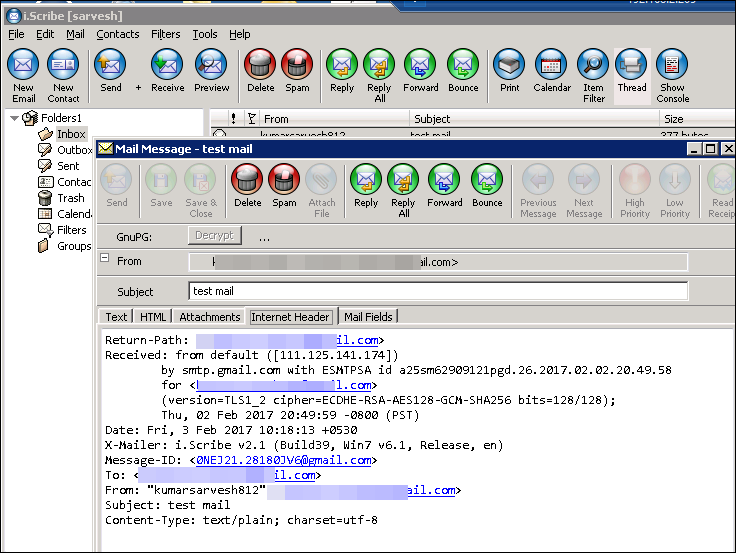This screenshot has width=736, height=553.
Task: Mark Spam in Mail Message window
Action: point(284,186)
